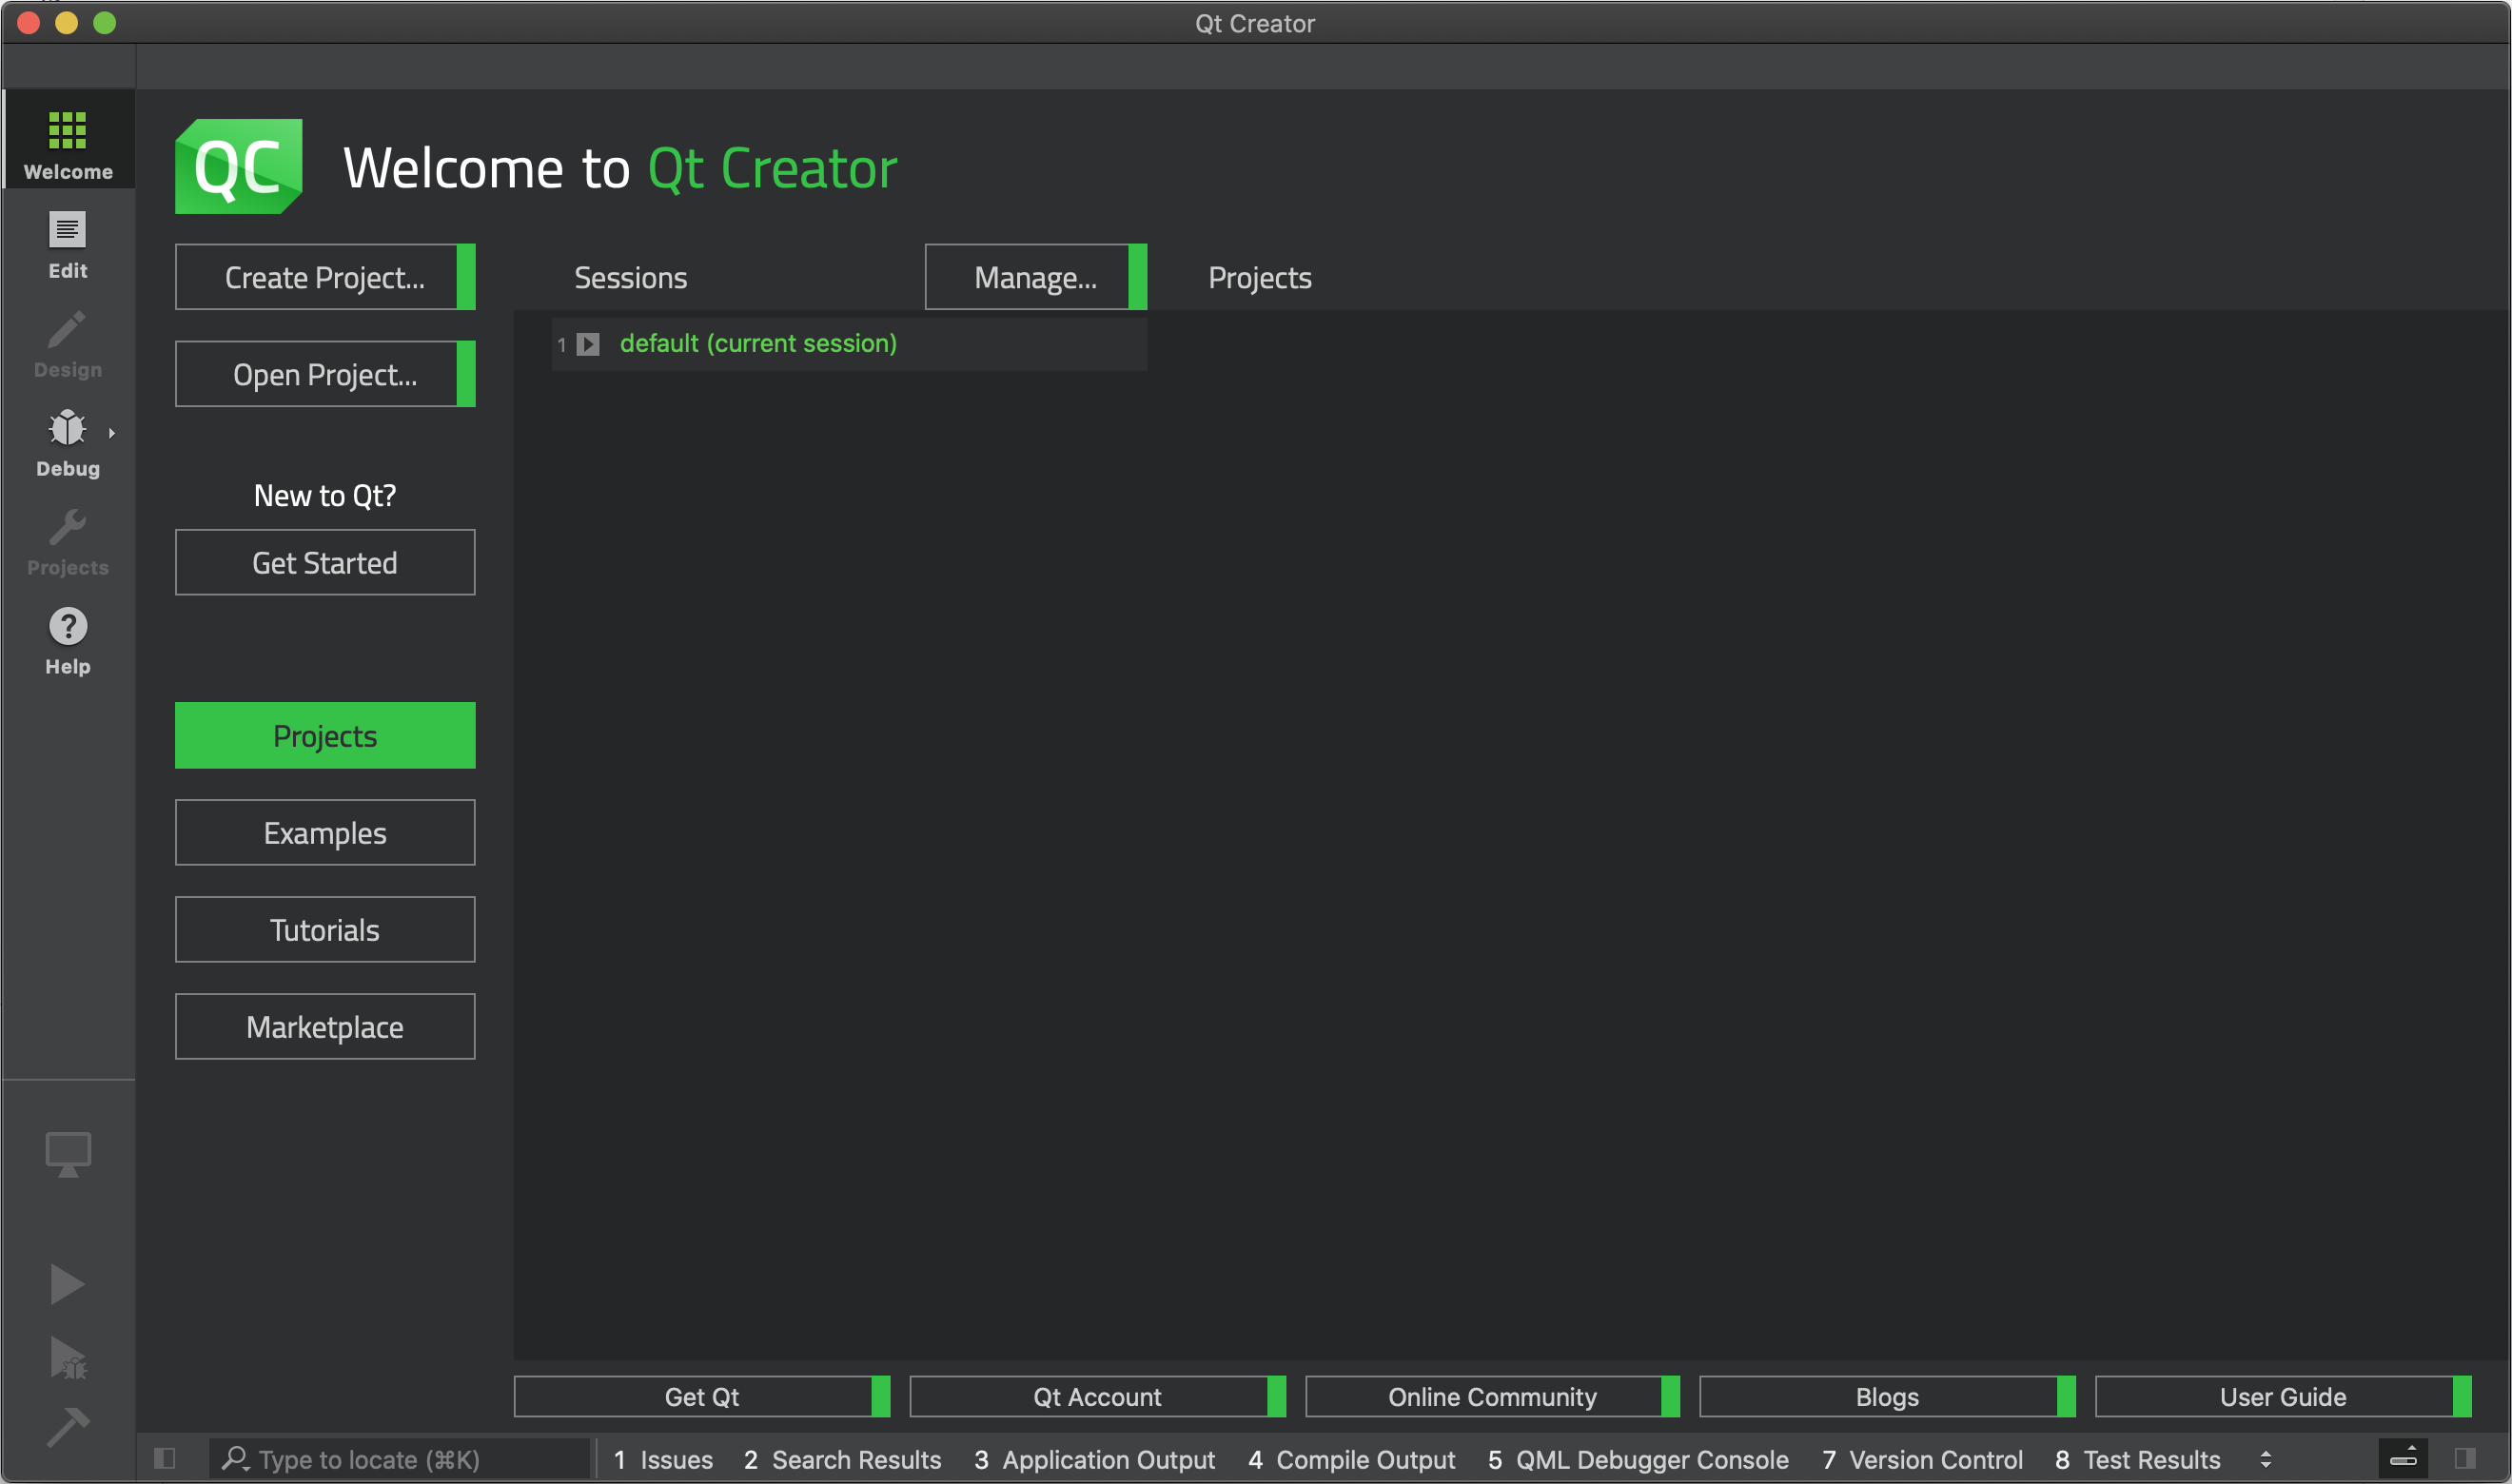This screenshot has height=1484, width=2512.
Task: Click the Run play icon
Action: click(x=67, y=1283)
